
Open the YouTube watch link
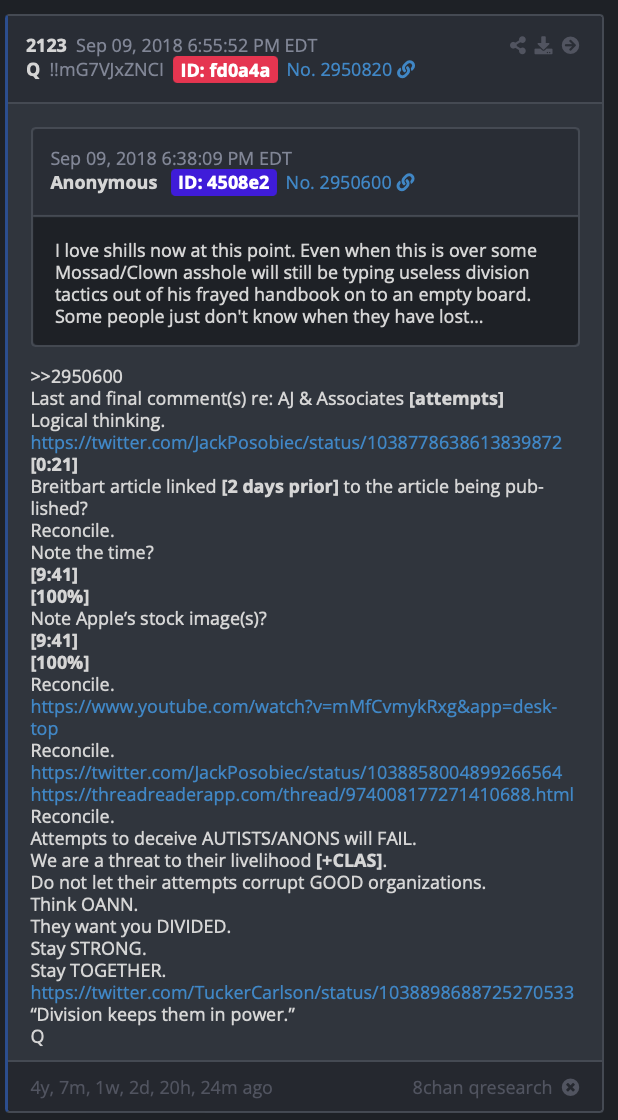(294, 718)
